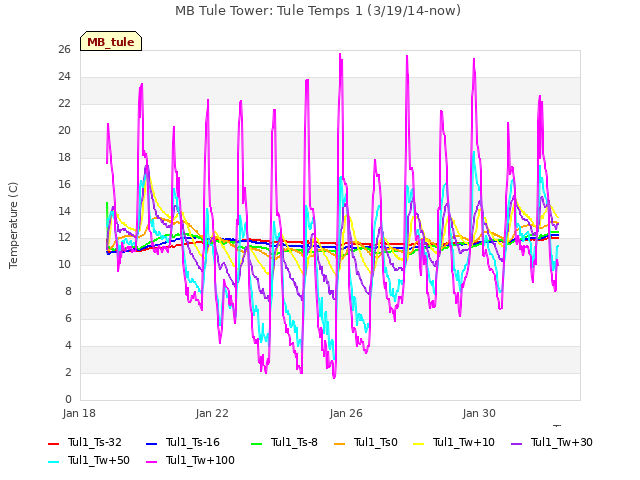Click the purple Tul1_Tw+30 color swatch
This screenshot has width=640, height=480.
[516, 444]
